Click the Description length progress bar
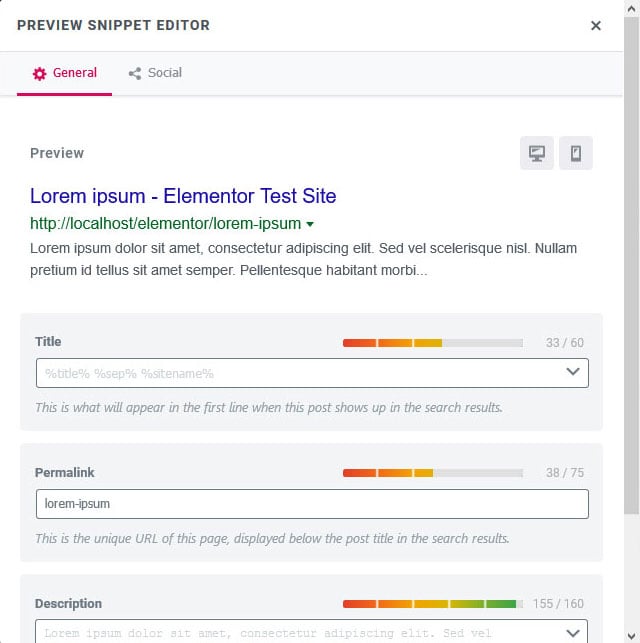This screenshot has width=640, height=643. click(432, 604)
